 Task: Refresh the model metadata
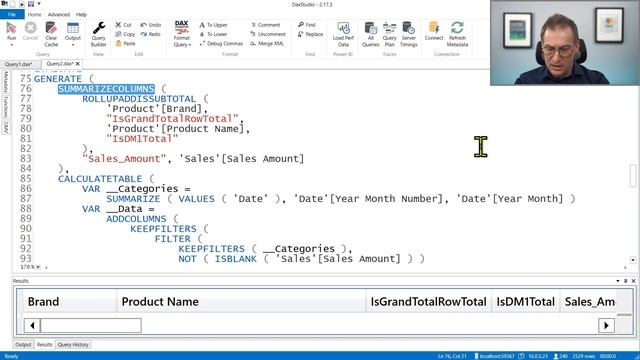click(457, 34)
